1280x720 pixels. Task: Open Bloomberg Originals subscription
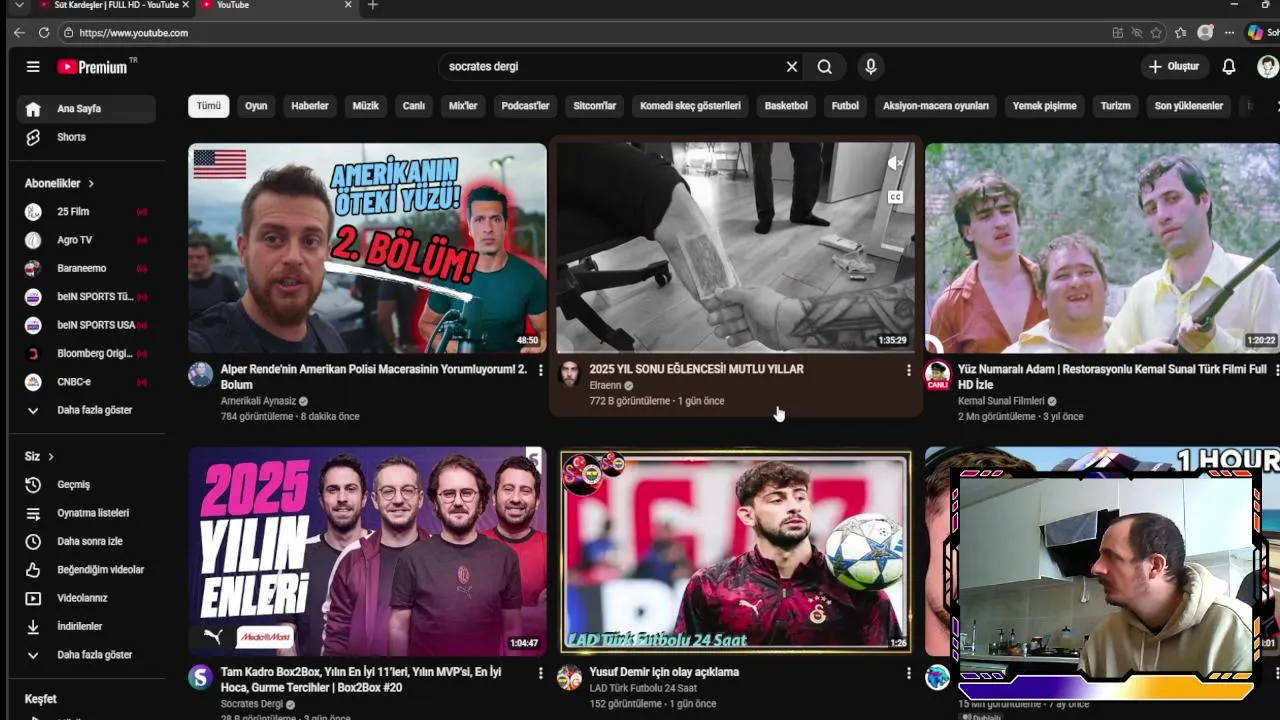pos(86,353)
